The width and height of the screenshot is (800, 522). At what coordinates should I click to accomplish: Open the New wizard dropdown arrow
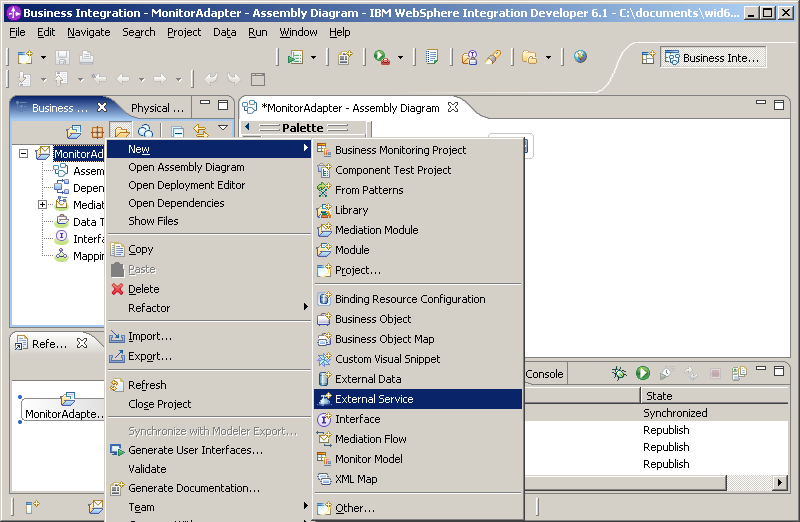(x=43, y=58)
